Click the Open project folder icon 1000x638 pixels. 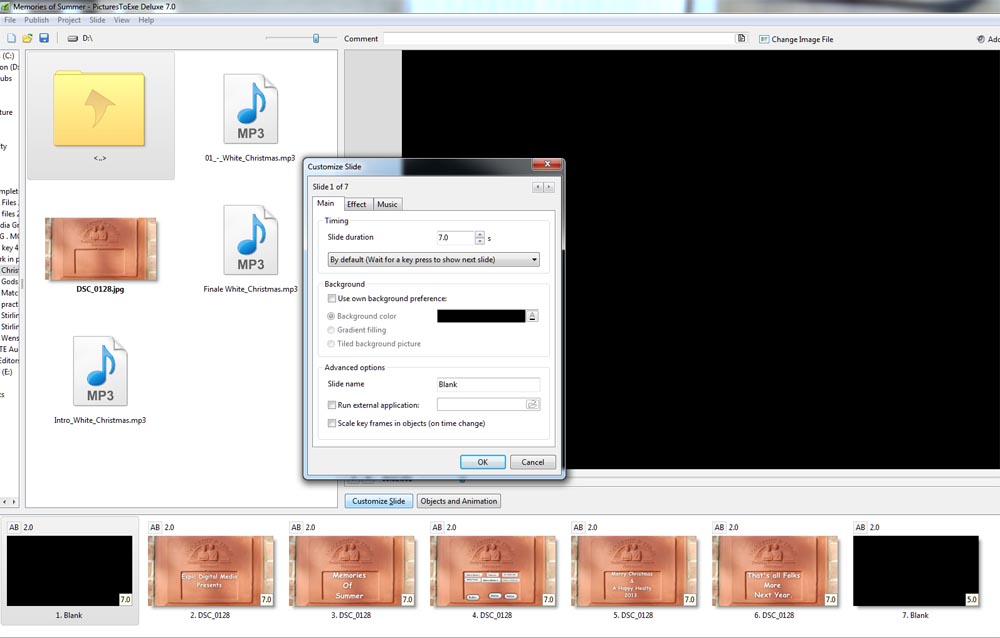tap(27, 38)
